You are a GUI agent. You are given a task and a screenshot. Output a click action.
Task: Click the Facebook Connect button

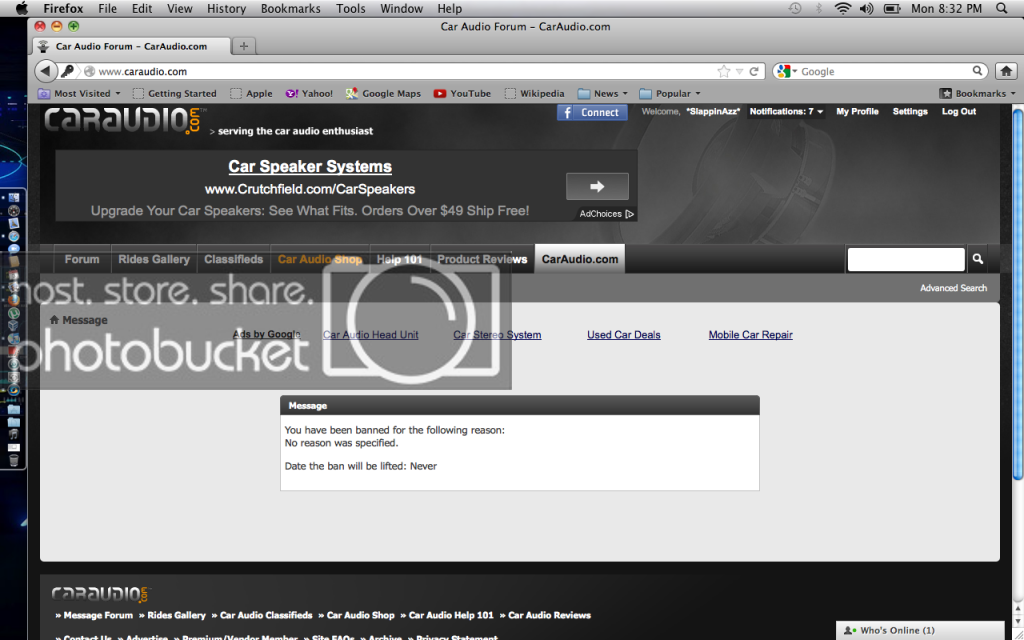tap(592, 112)
